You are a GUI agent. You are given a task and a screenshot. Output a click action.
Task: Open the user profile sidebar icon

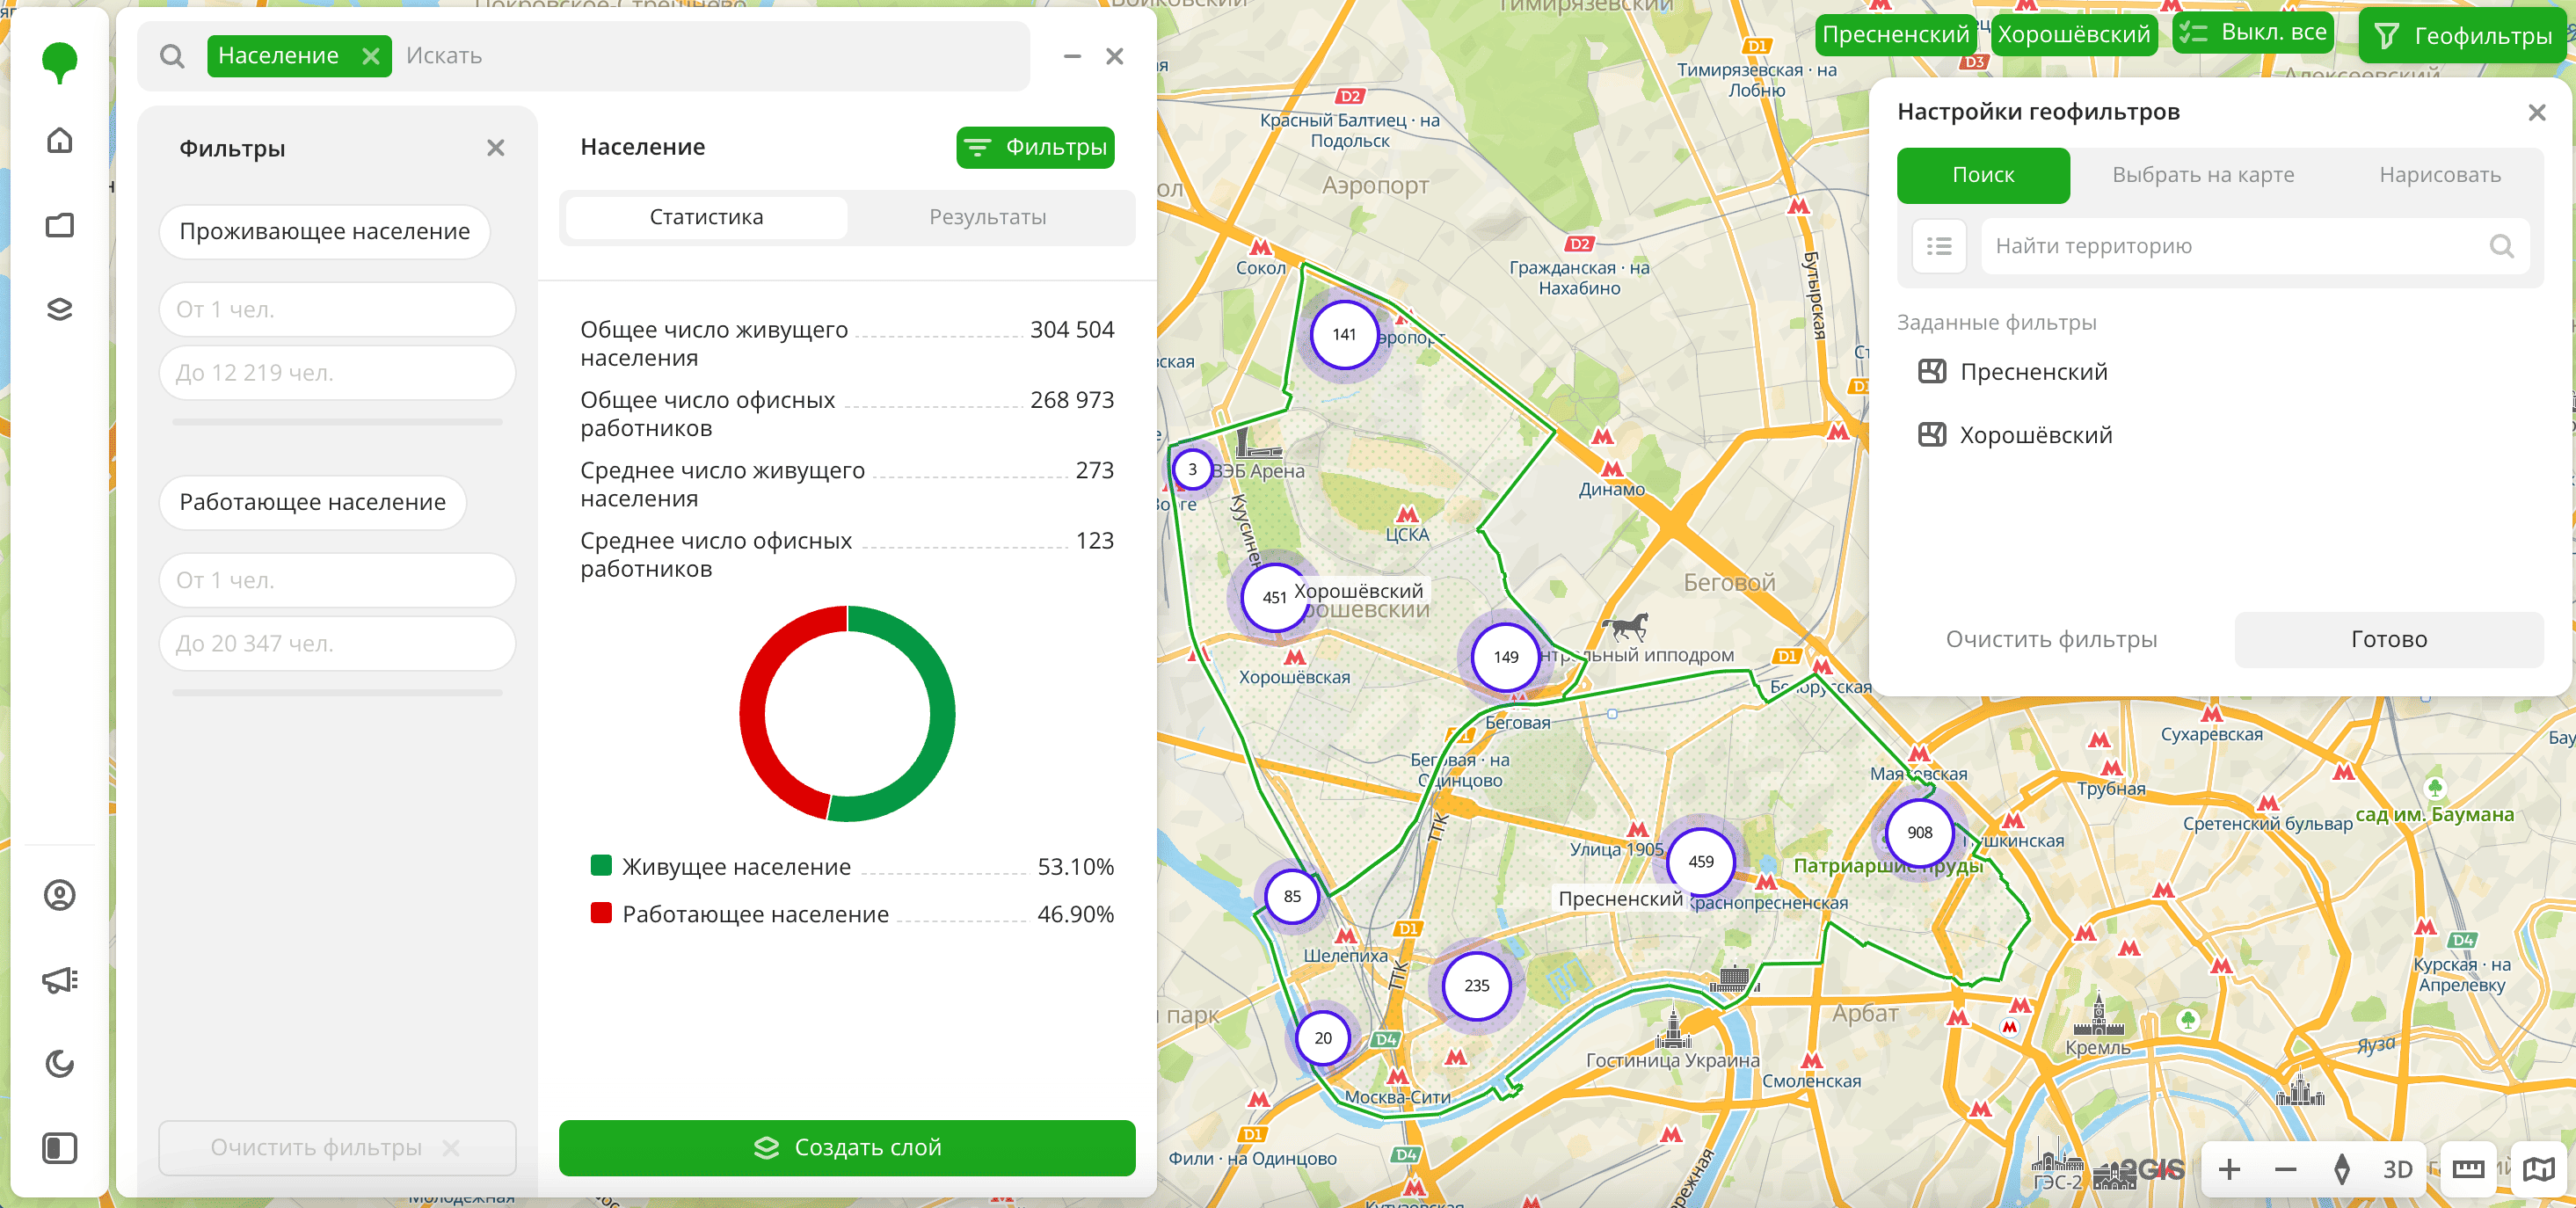tap(60, 895)
